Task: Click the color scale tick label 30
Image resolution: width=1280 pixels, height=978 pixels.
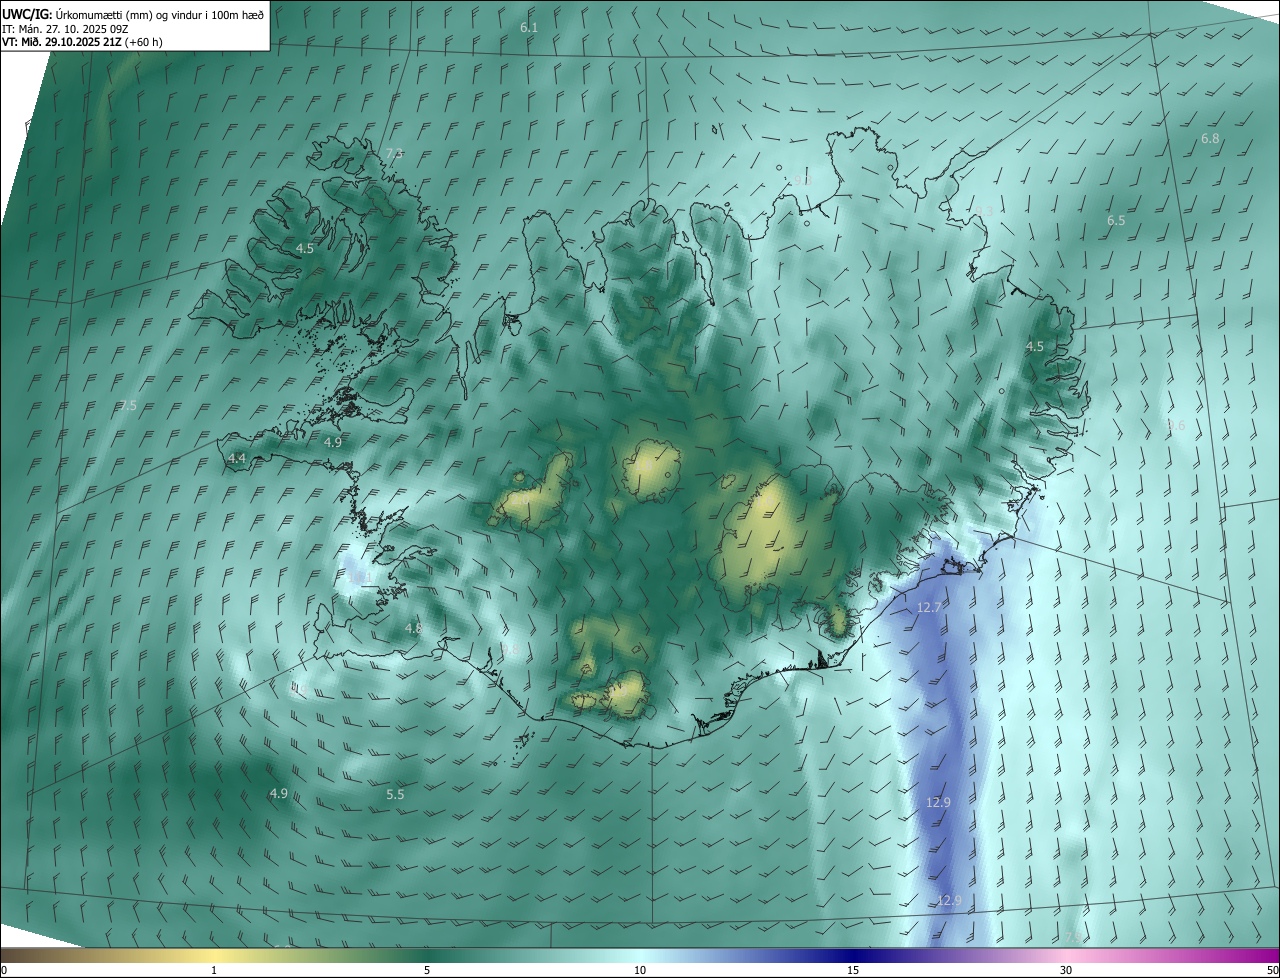Action: pos(1066,970)
